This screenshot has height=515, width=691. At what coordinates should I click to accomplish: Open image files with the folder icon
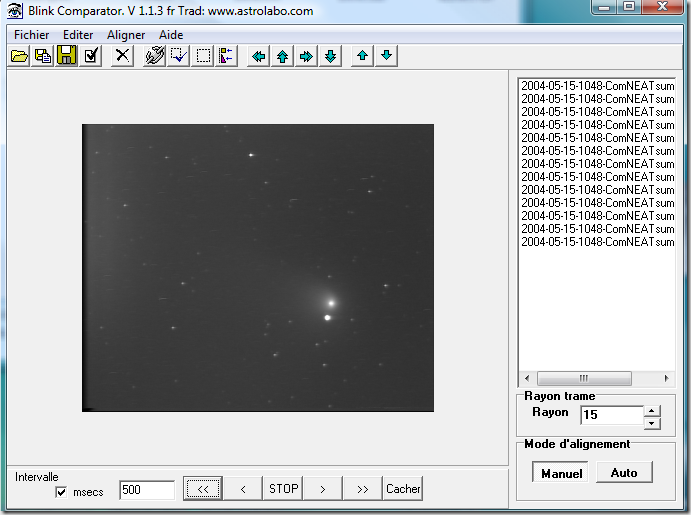click(x=19, y=56)
